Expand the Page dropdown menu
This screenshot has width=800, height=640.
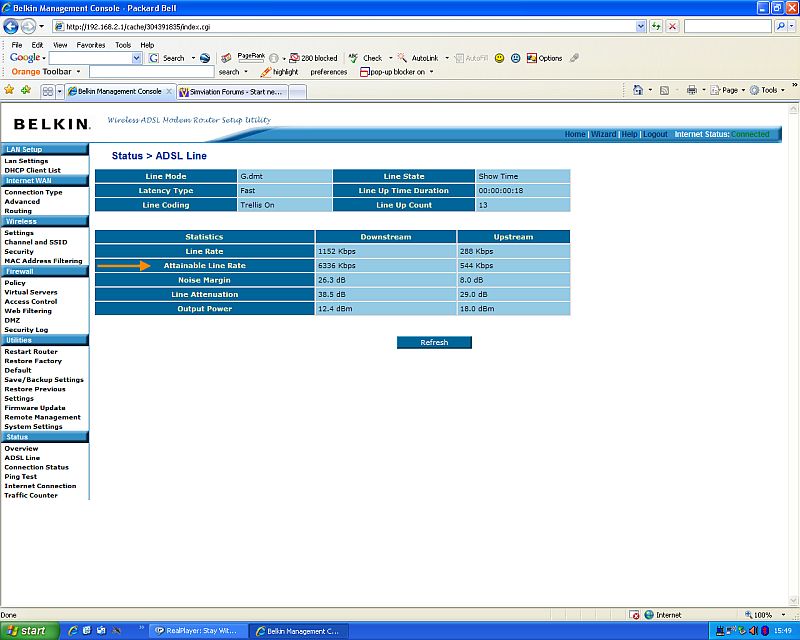(729, 90)
